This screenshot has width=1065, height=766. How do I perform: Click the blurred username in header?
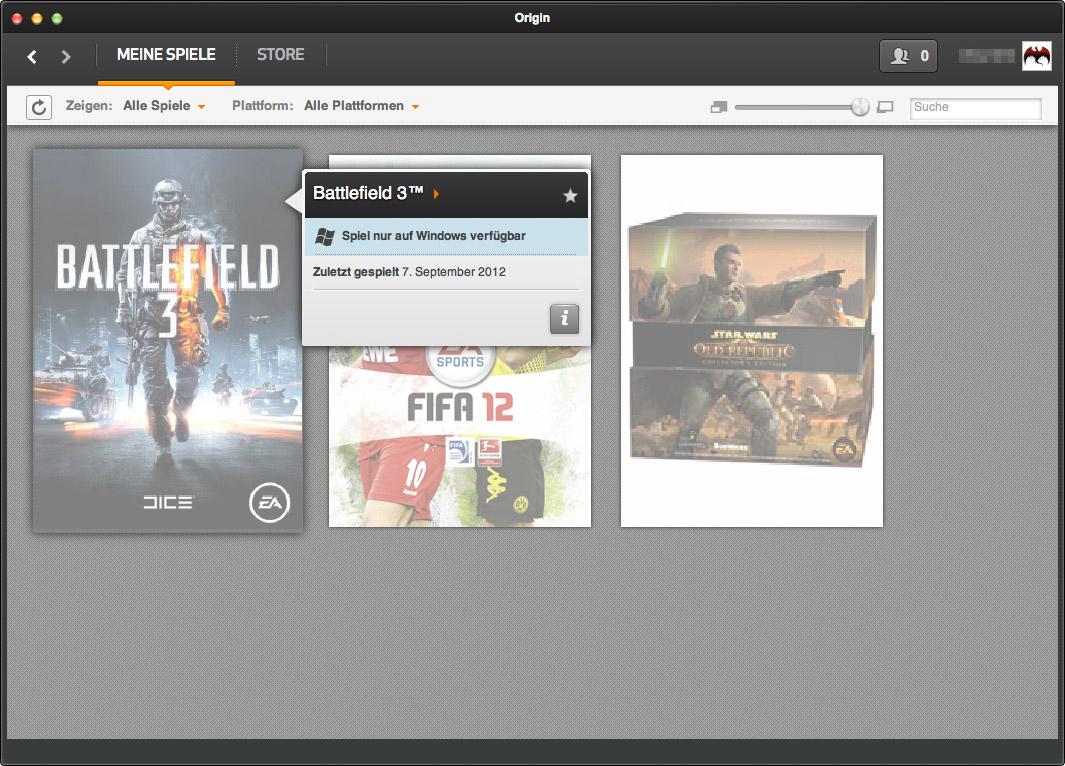point(987,56)
